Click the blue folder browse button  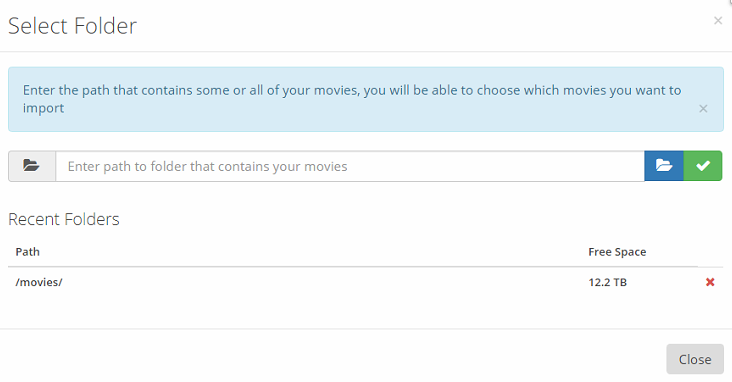(x=664, y=166)
